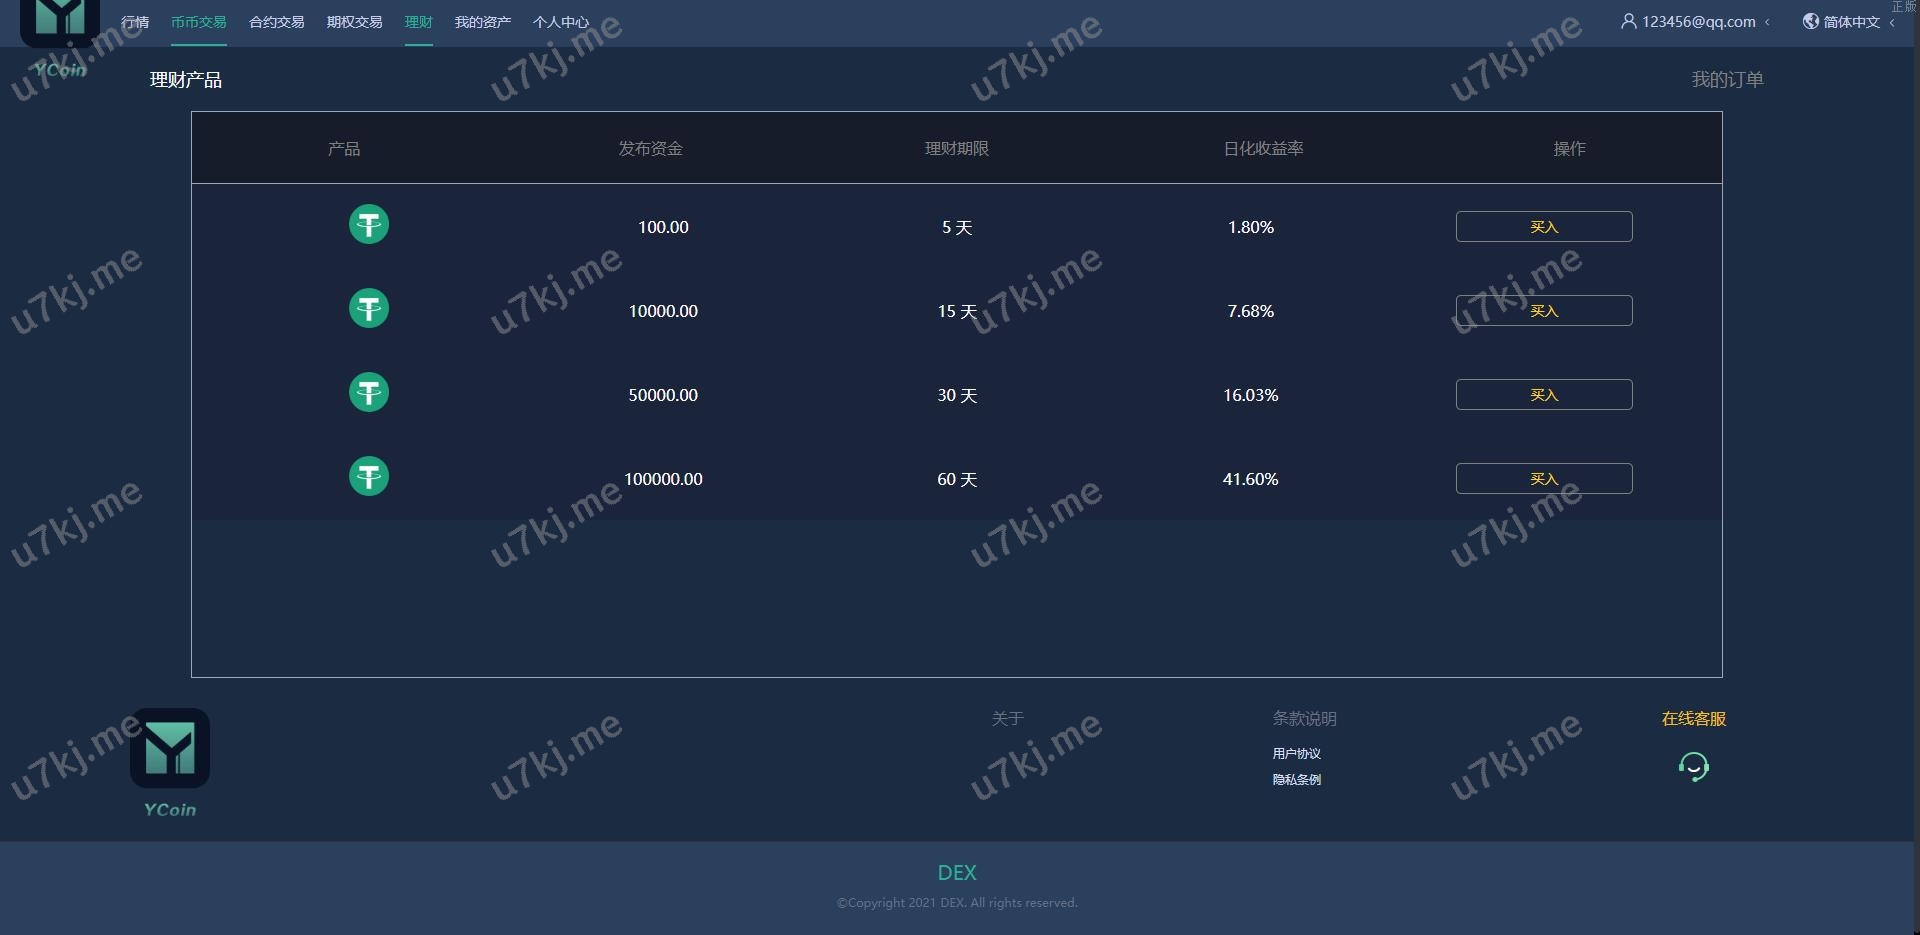The height and width of the screenshot is (935, 1920).
Task: Click the Tether icon in 5-day product row
Action: 368,225
